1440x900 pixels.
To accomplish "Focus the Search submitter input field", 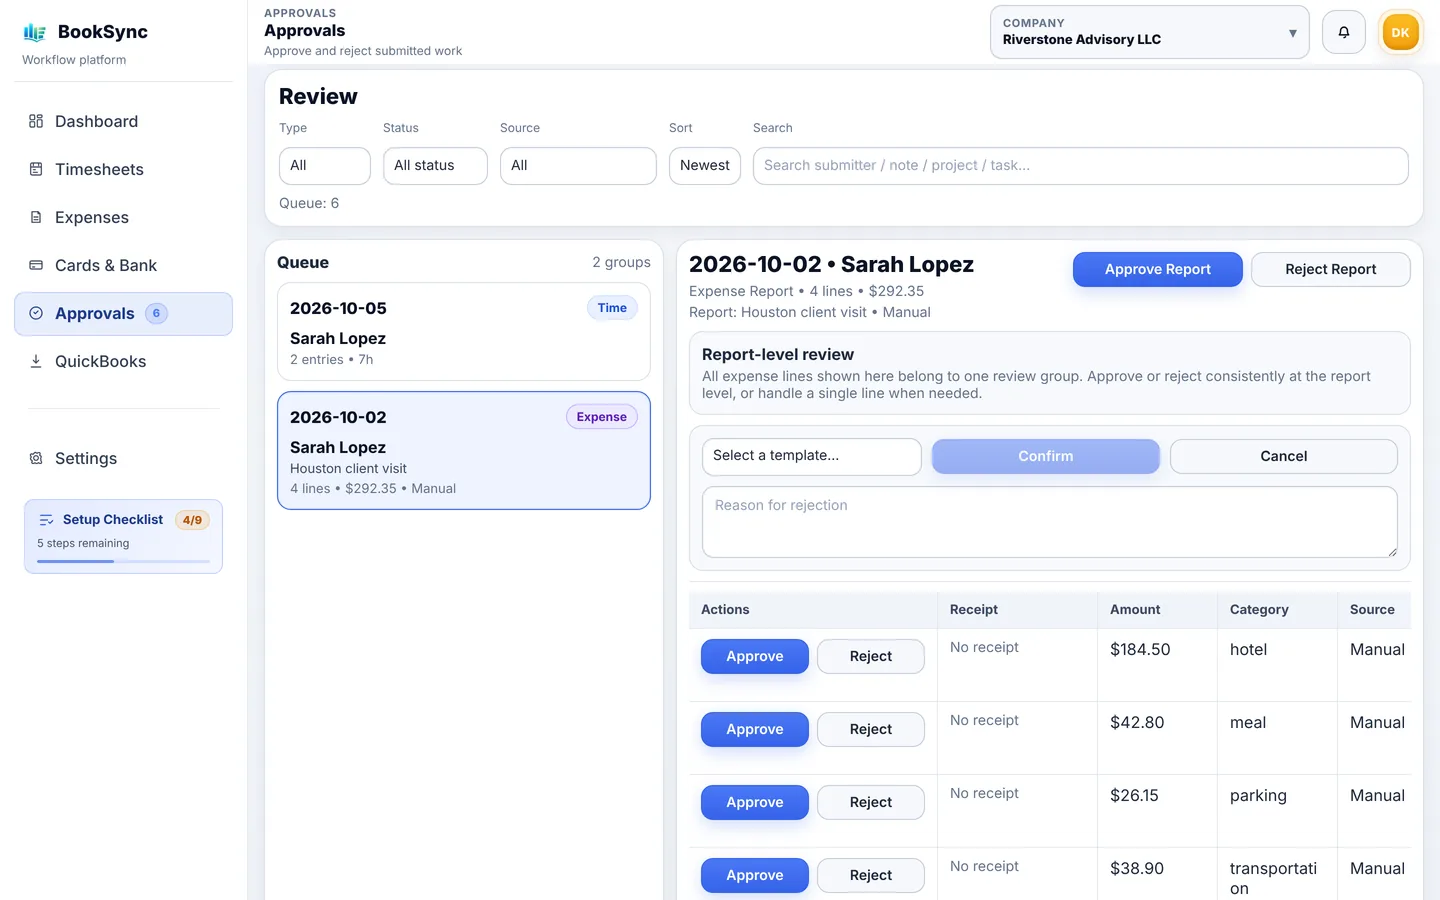I will click(x=1081, y=166).
